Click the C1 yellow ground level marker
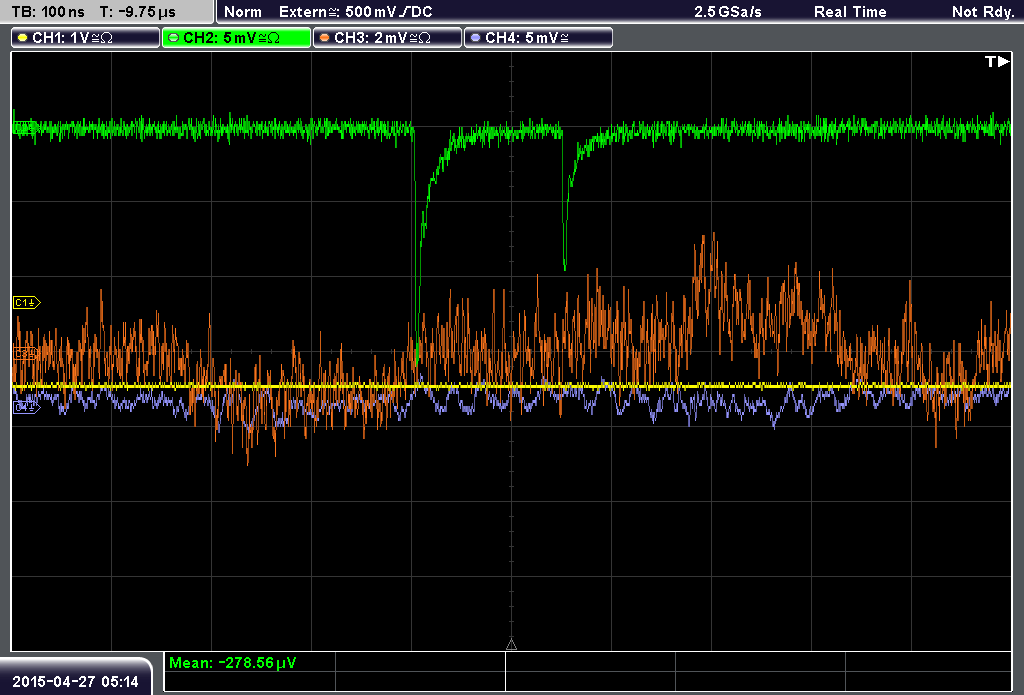Viewport: 1024px width, 695px height. coord(27,302)
